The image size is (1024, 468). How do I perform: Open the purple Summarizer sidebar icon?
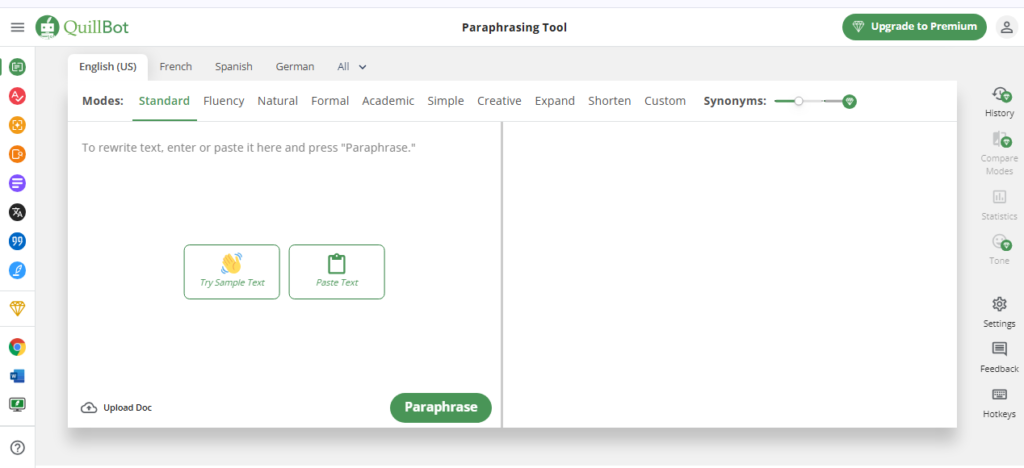pyautogui.click(x=18, y=183)
